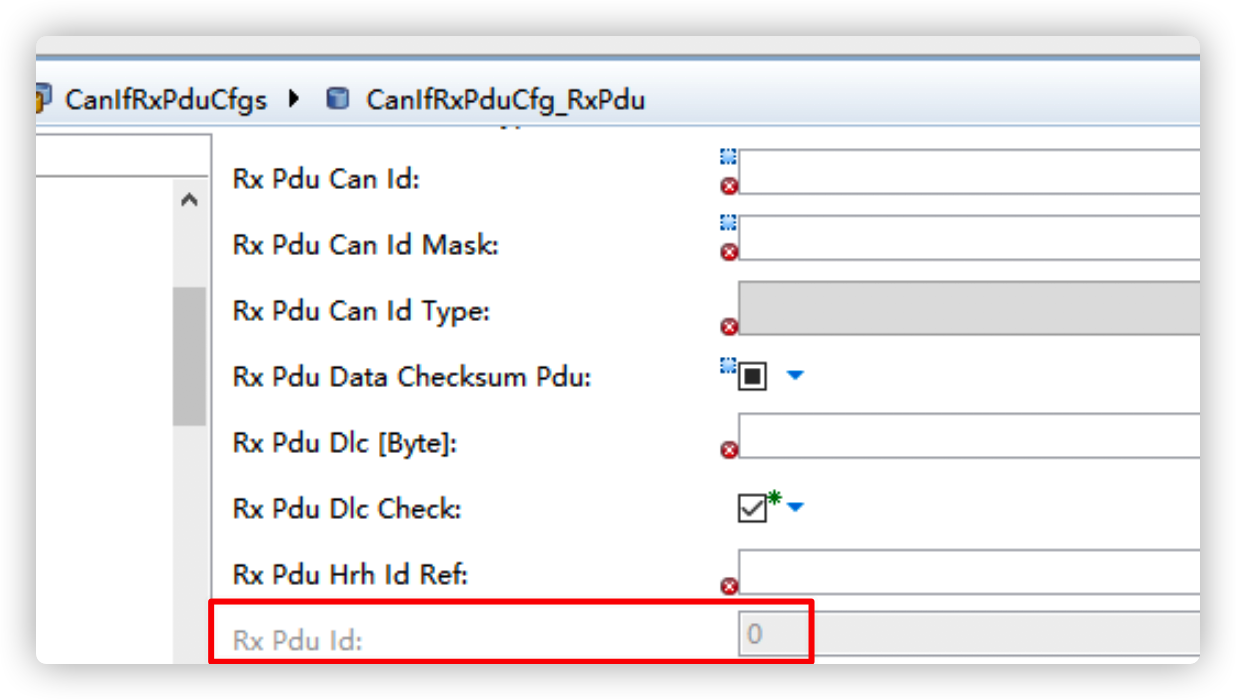Click the Rx Pdu Can Id input field

pos(970,172)
